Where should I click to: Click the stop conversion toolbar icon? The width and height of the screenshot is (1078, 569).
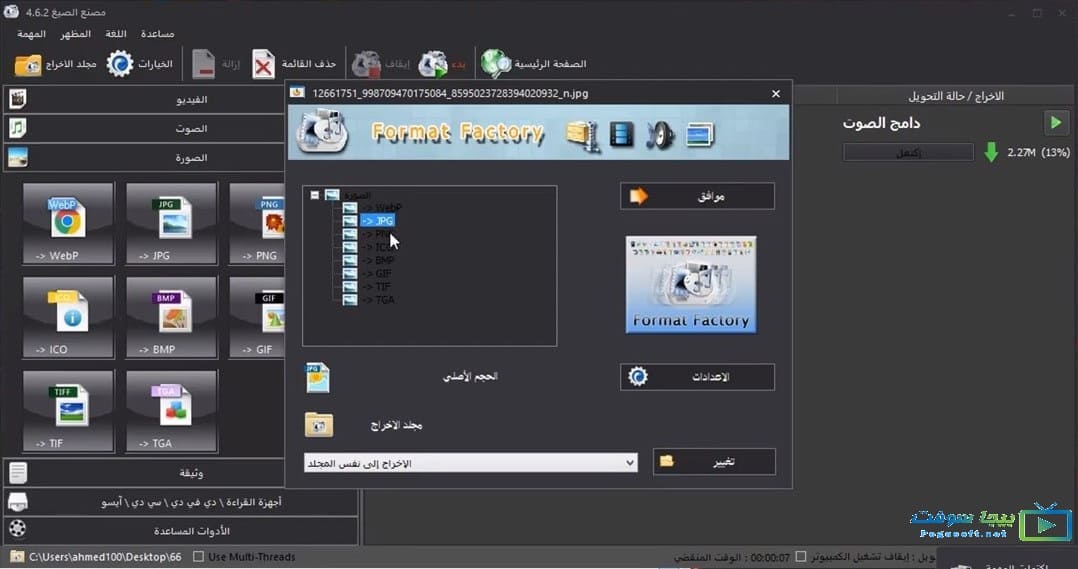click(x=366, y=64)
